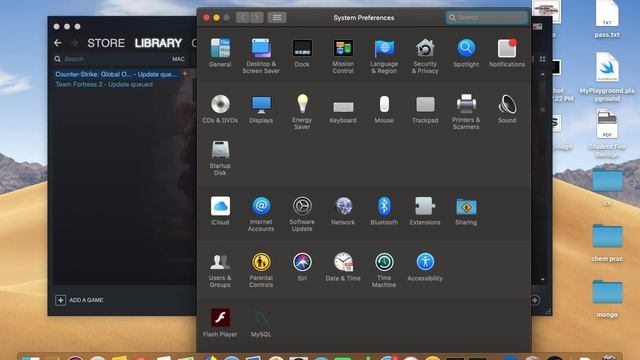Open Siri preferences
This screenshot has width=640, height=360.
(x=302, y=267)
